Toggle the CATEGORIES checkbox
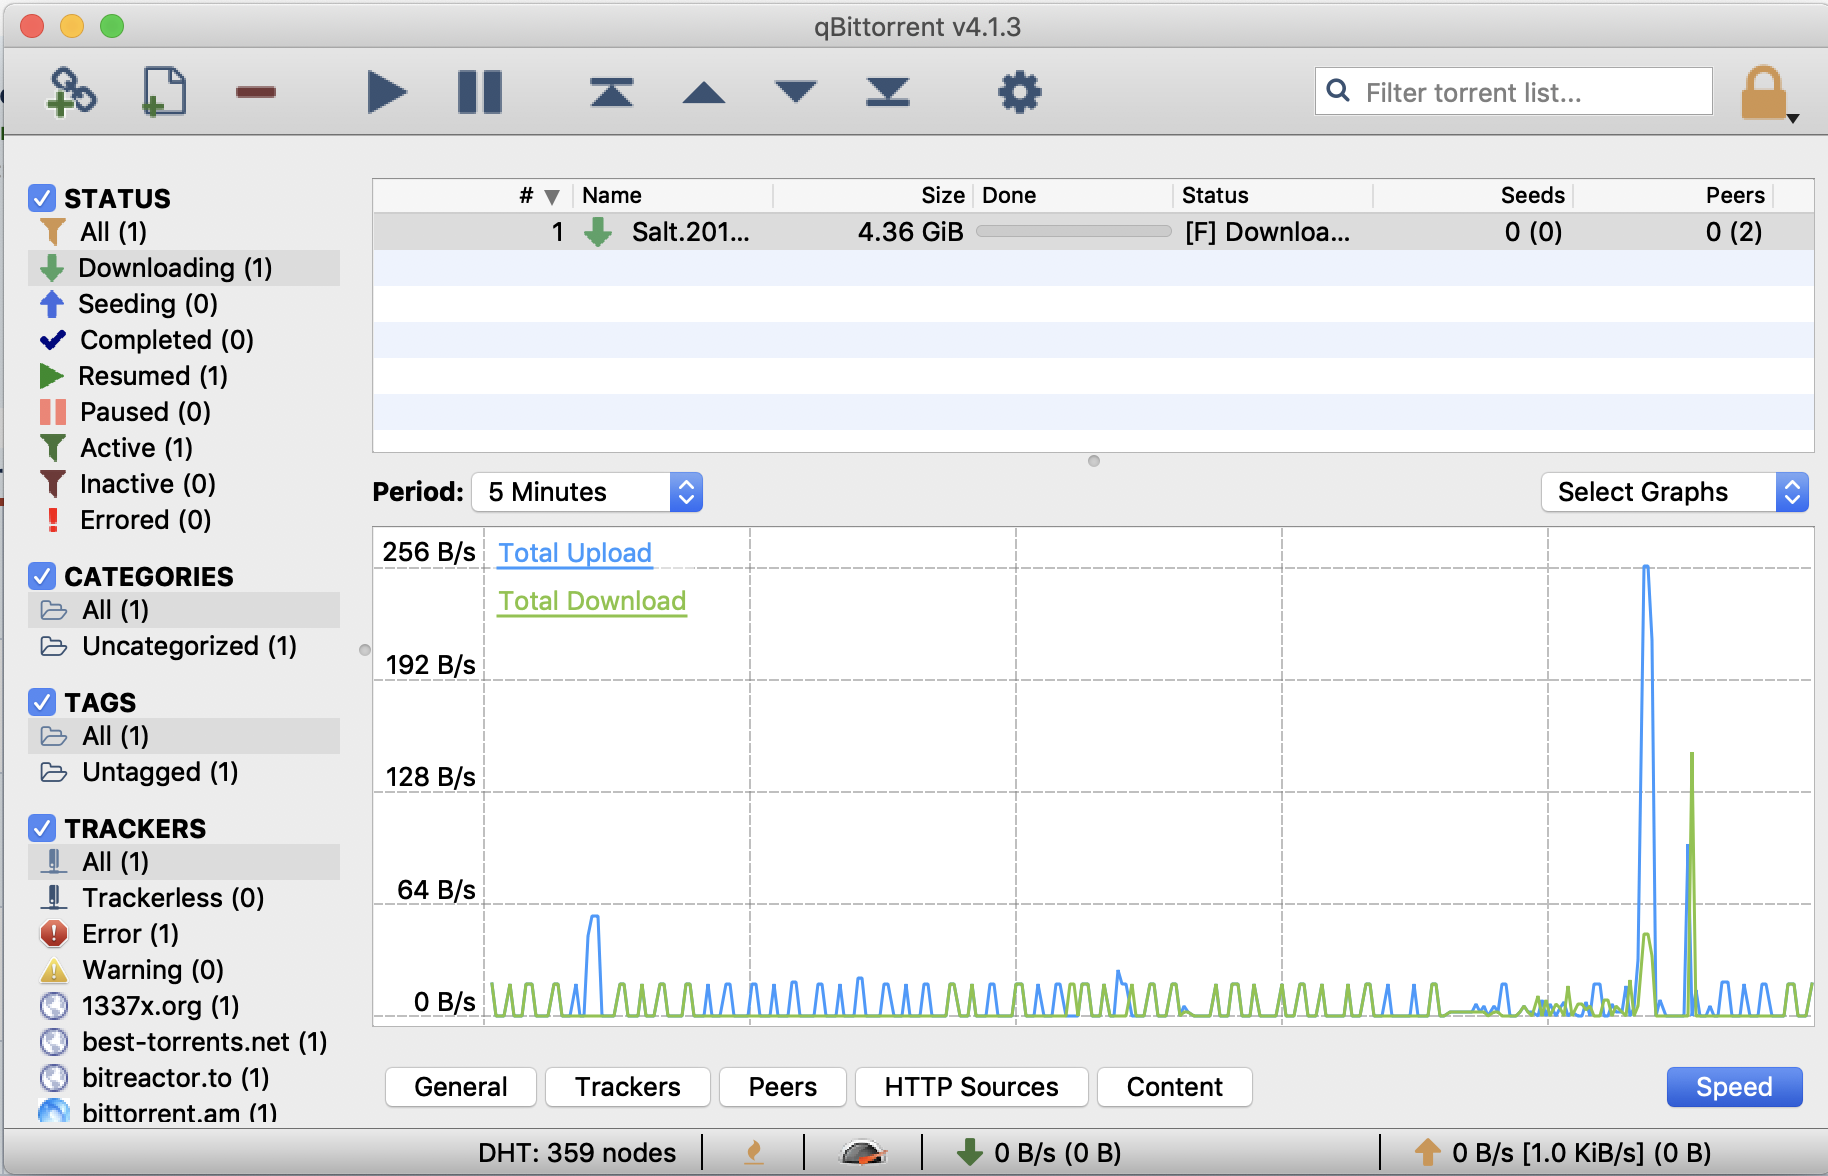 click(x=41, y=576)
